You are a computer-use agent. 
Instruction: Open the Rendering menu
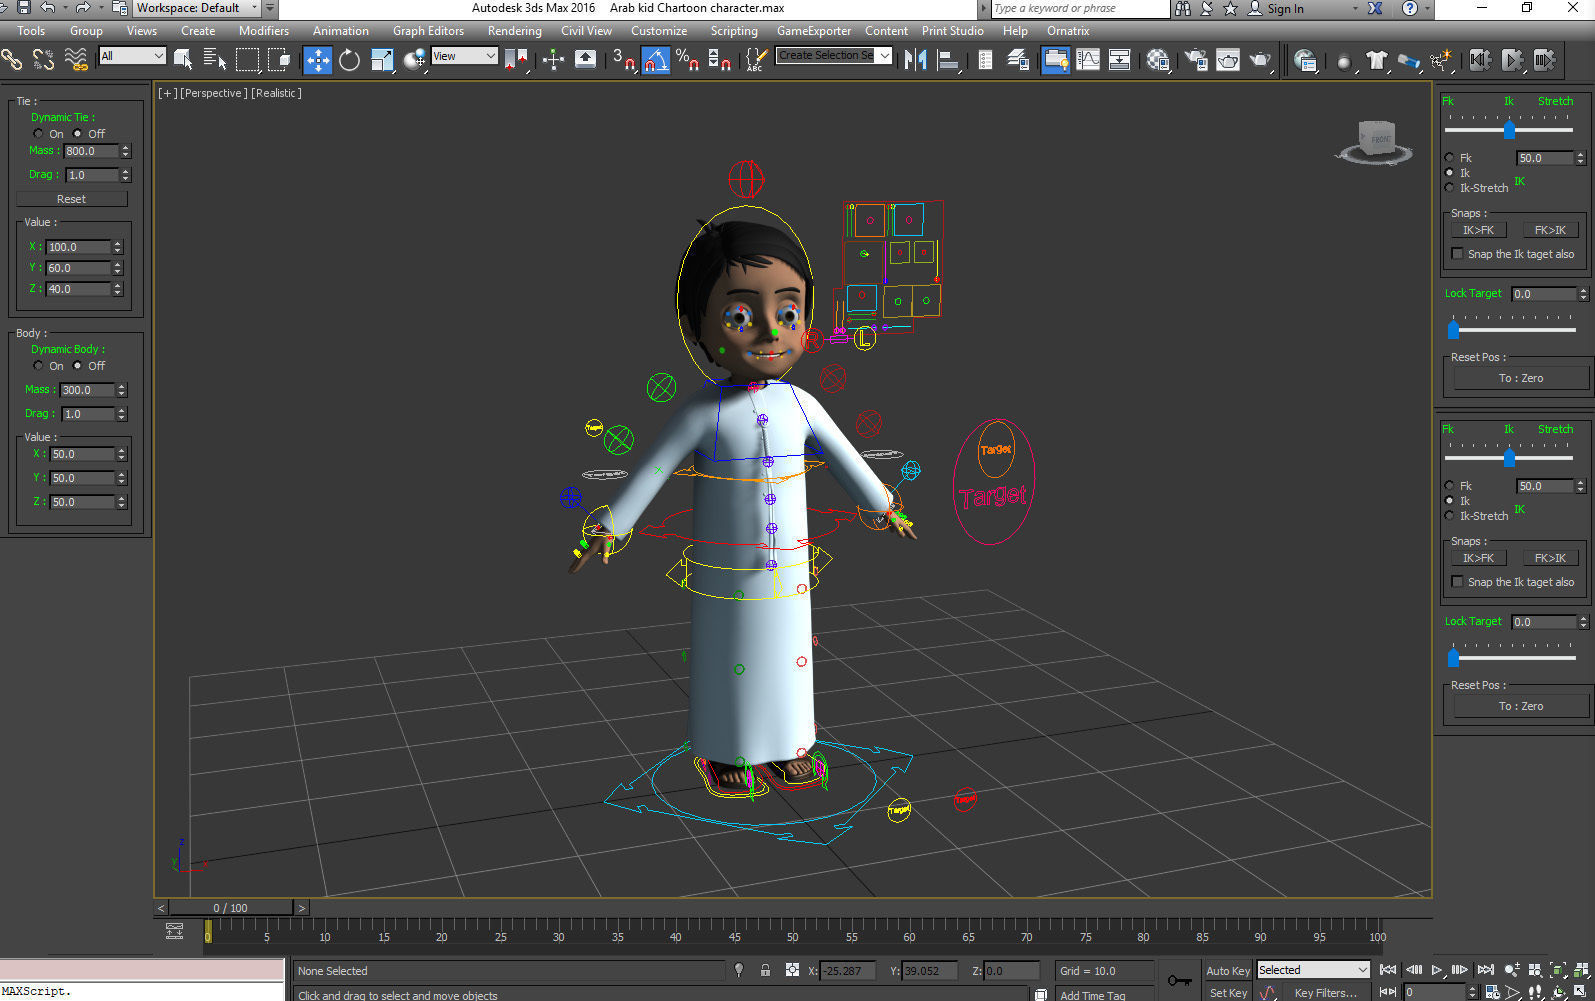[515, 31]
